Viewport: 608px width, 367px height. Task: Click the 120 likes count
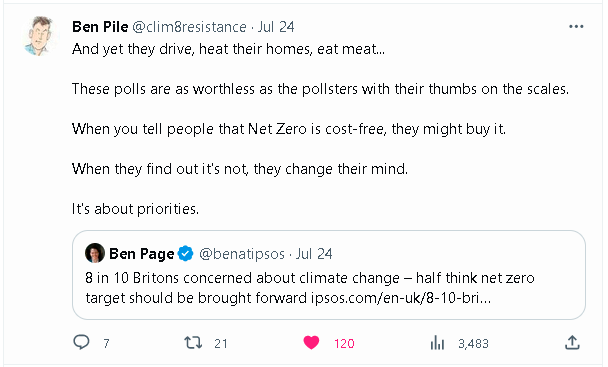coord(344,343)
